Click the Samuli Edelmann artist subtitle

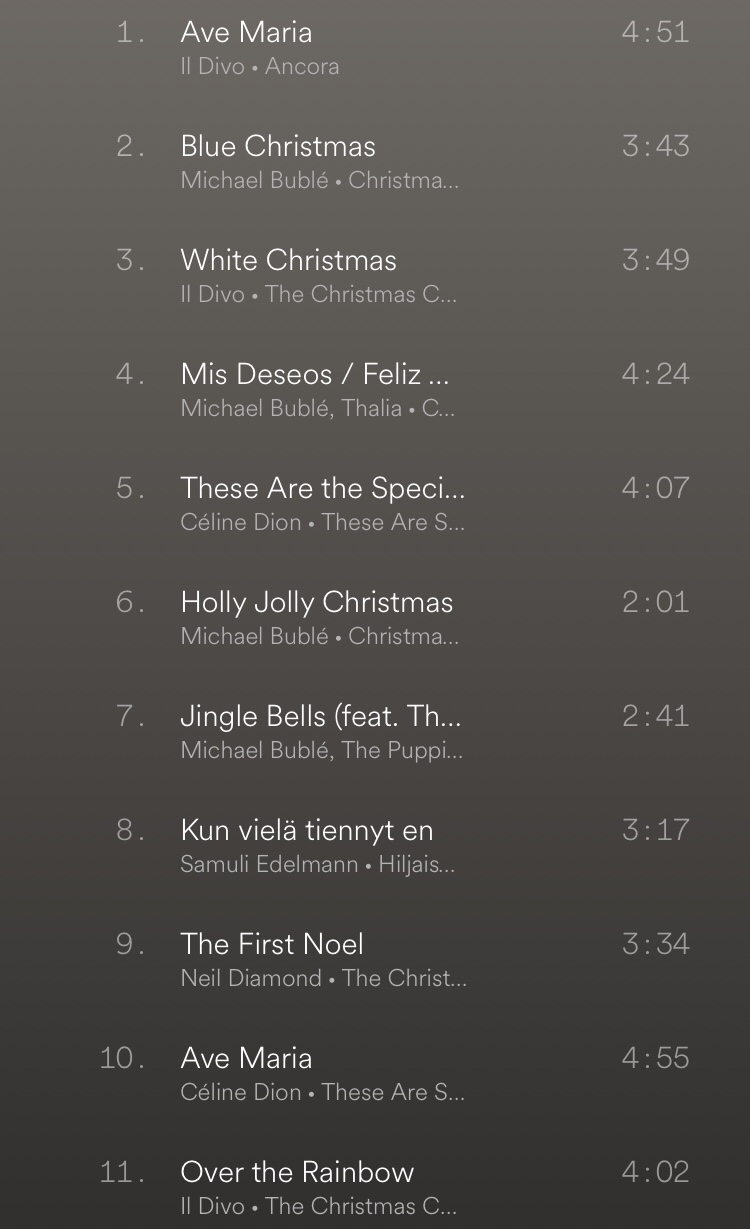[269, 865]
